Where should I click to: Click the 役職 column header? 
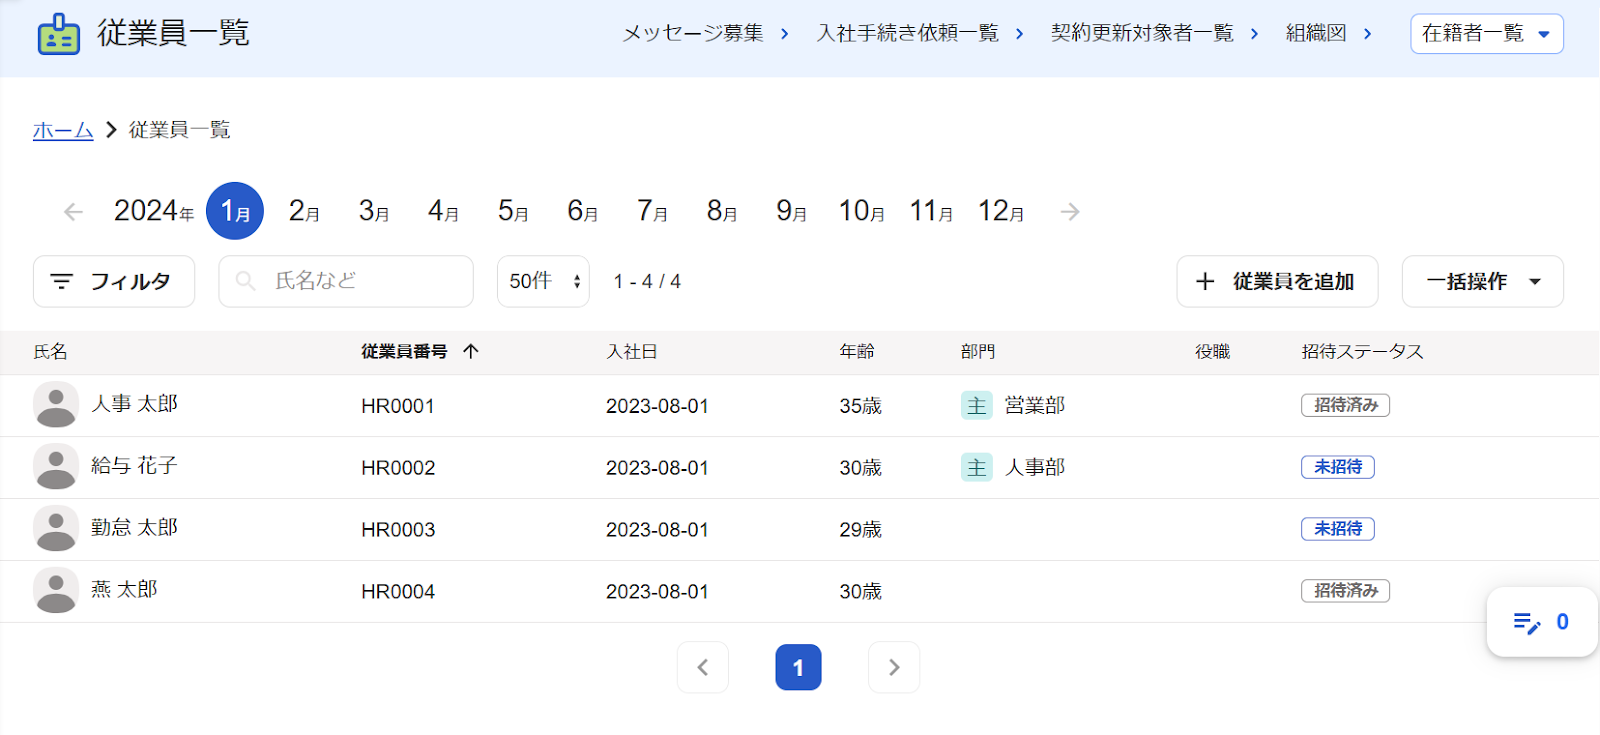1212,351
